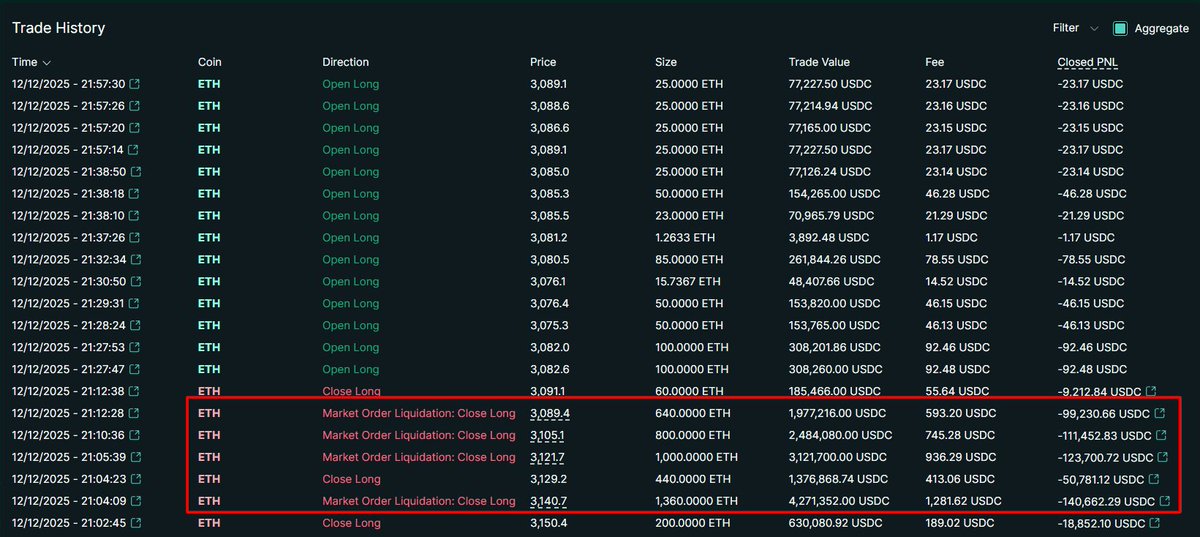Open explorer link icon for 21:38:18 trade

(135, 194)
